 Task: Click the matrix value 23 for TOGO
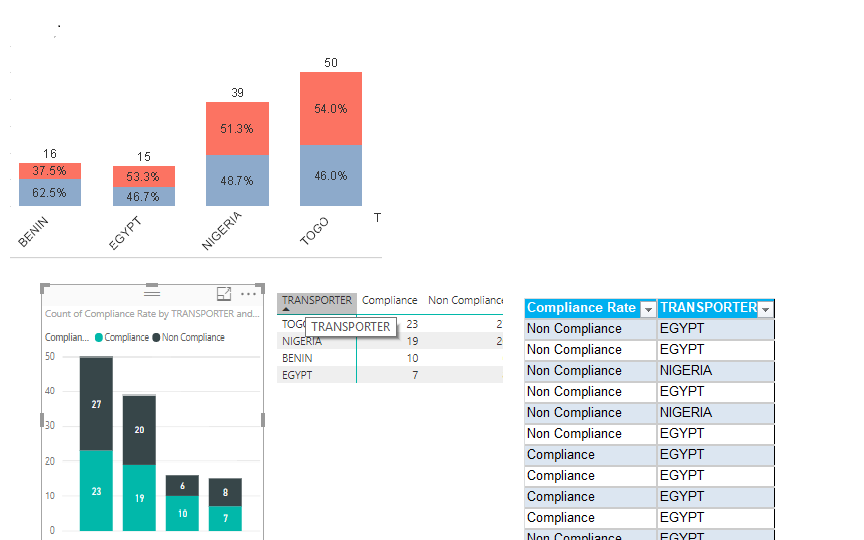point(412,324)
